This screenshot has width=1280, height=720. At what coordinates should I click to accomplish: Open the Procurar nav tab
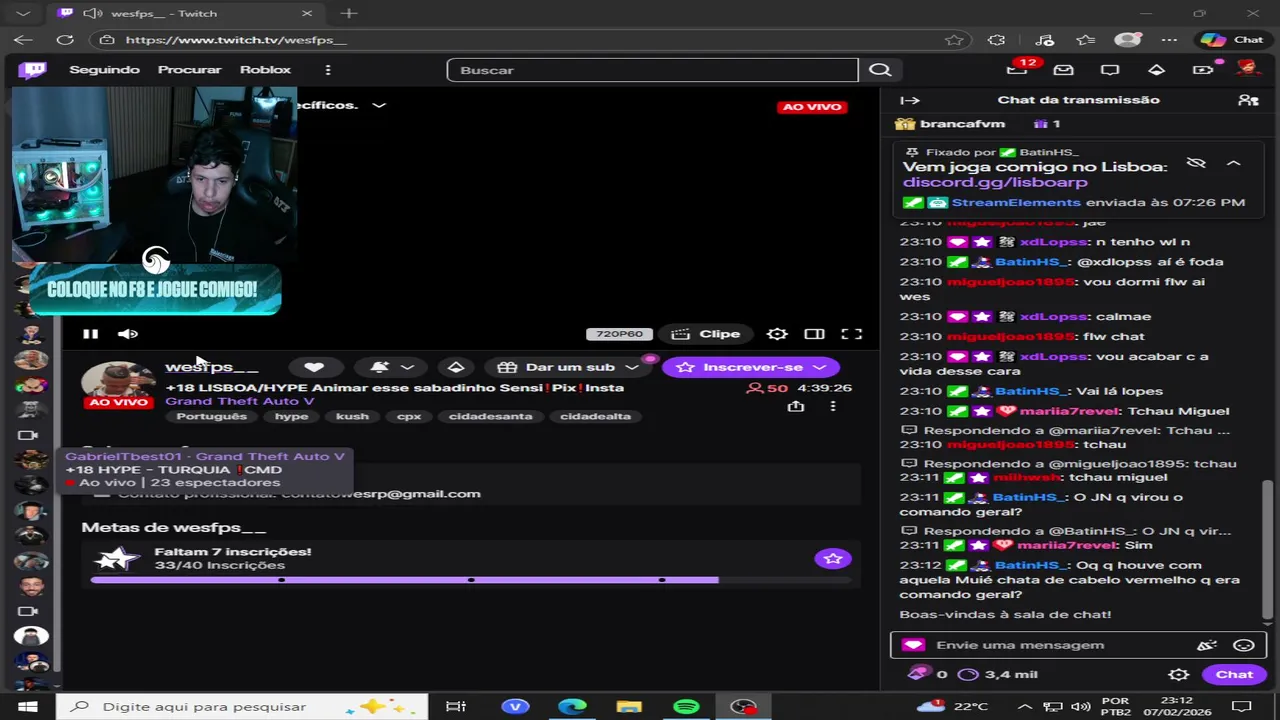(x=189, y=70)
